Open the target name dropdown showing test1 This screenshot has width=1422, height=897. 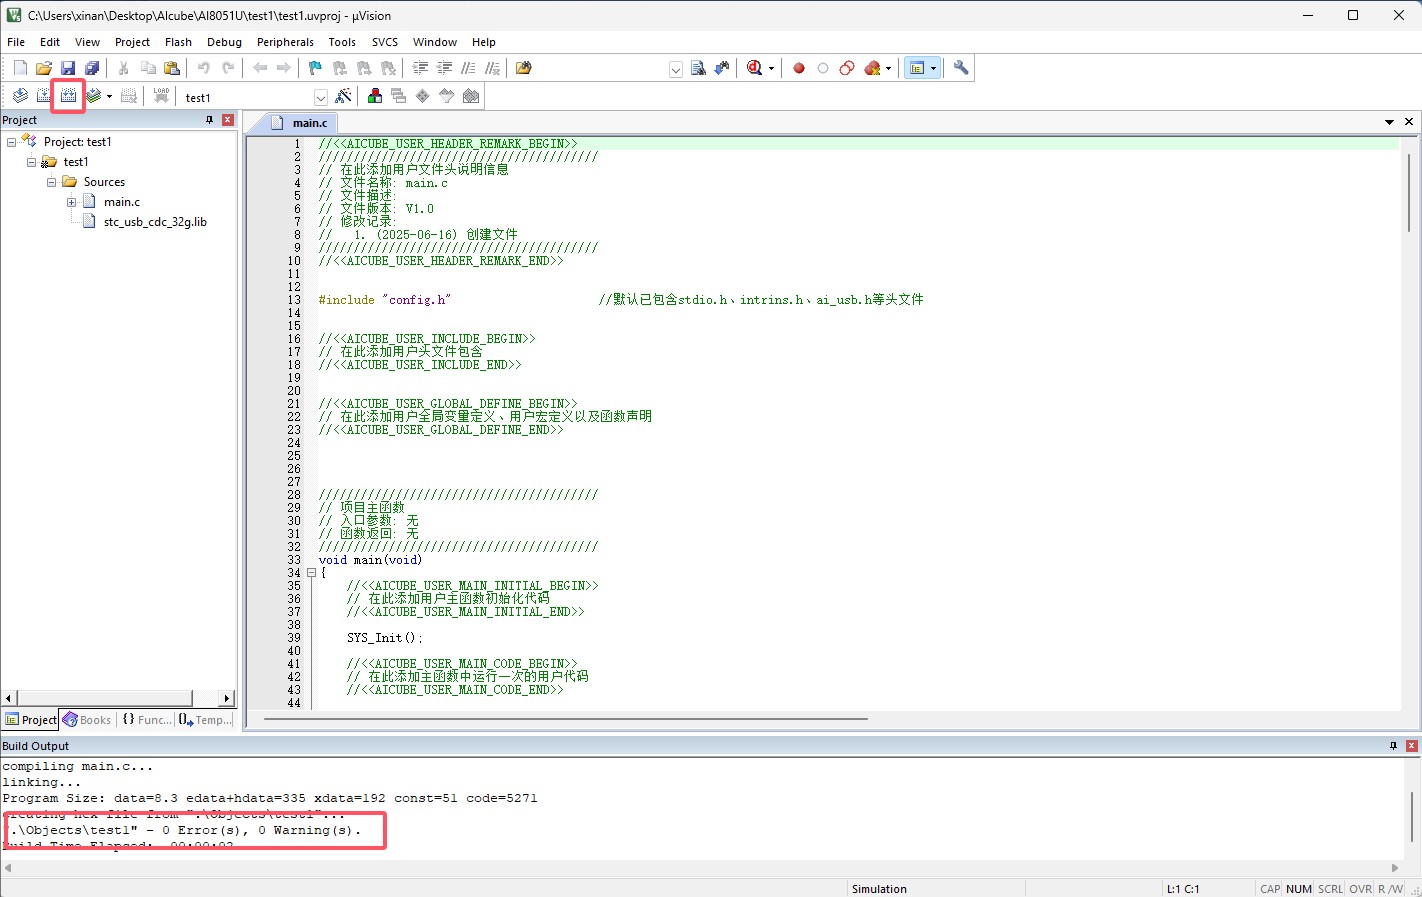click(x=320, y=97)
